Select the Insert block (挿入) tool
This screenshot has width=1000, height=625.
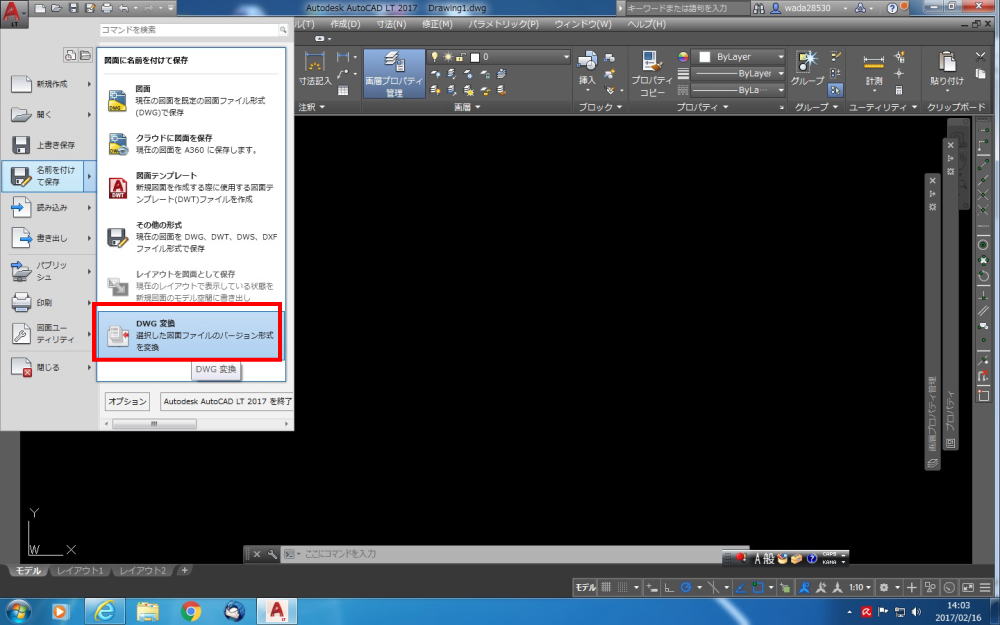coord(587,69)
